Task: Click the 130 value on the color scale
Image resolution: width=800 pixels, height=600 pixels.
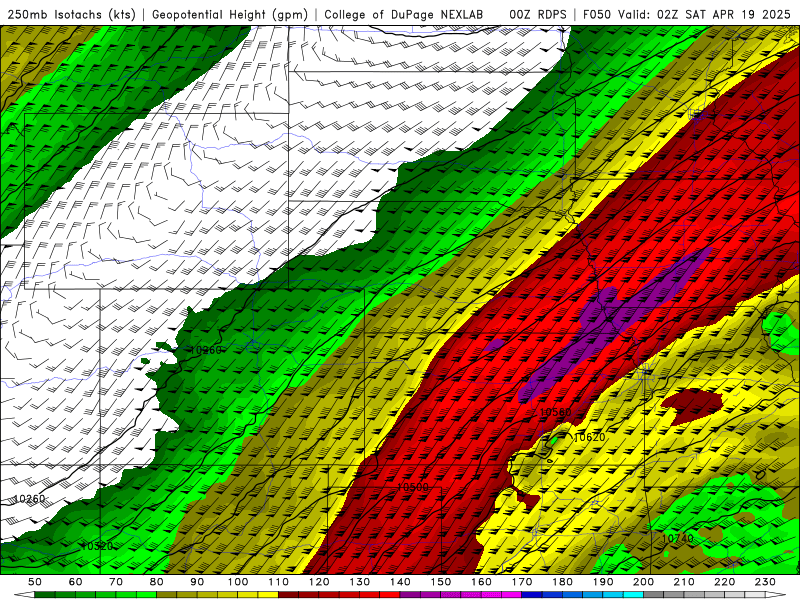Action: (x=360, y=582)
